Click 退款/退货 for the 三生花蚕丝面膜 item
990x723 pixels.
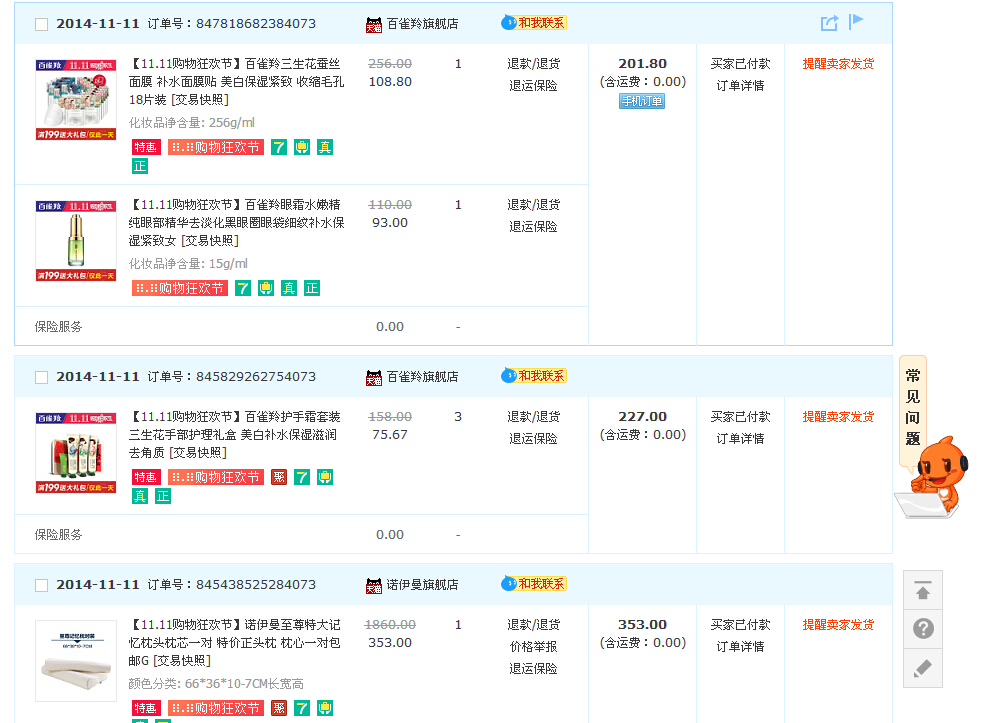534,64
